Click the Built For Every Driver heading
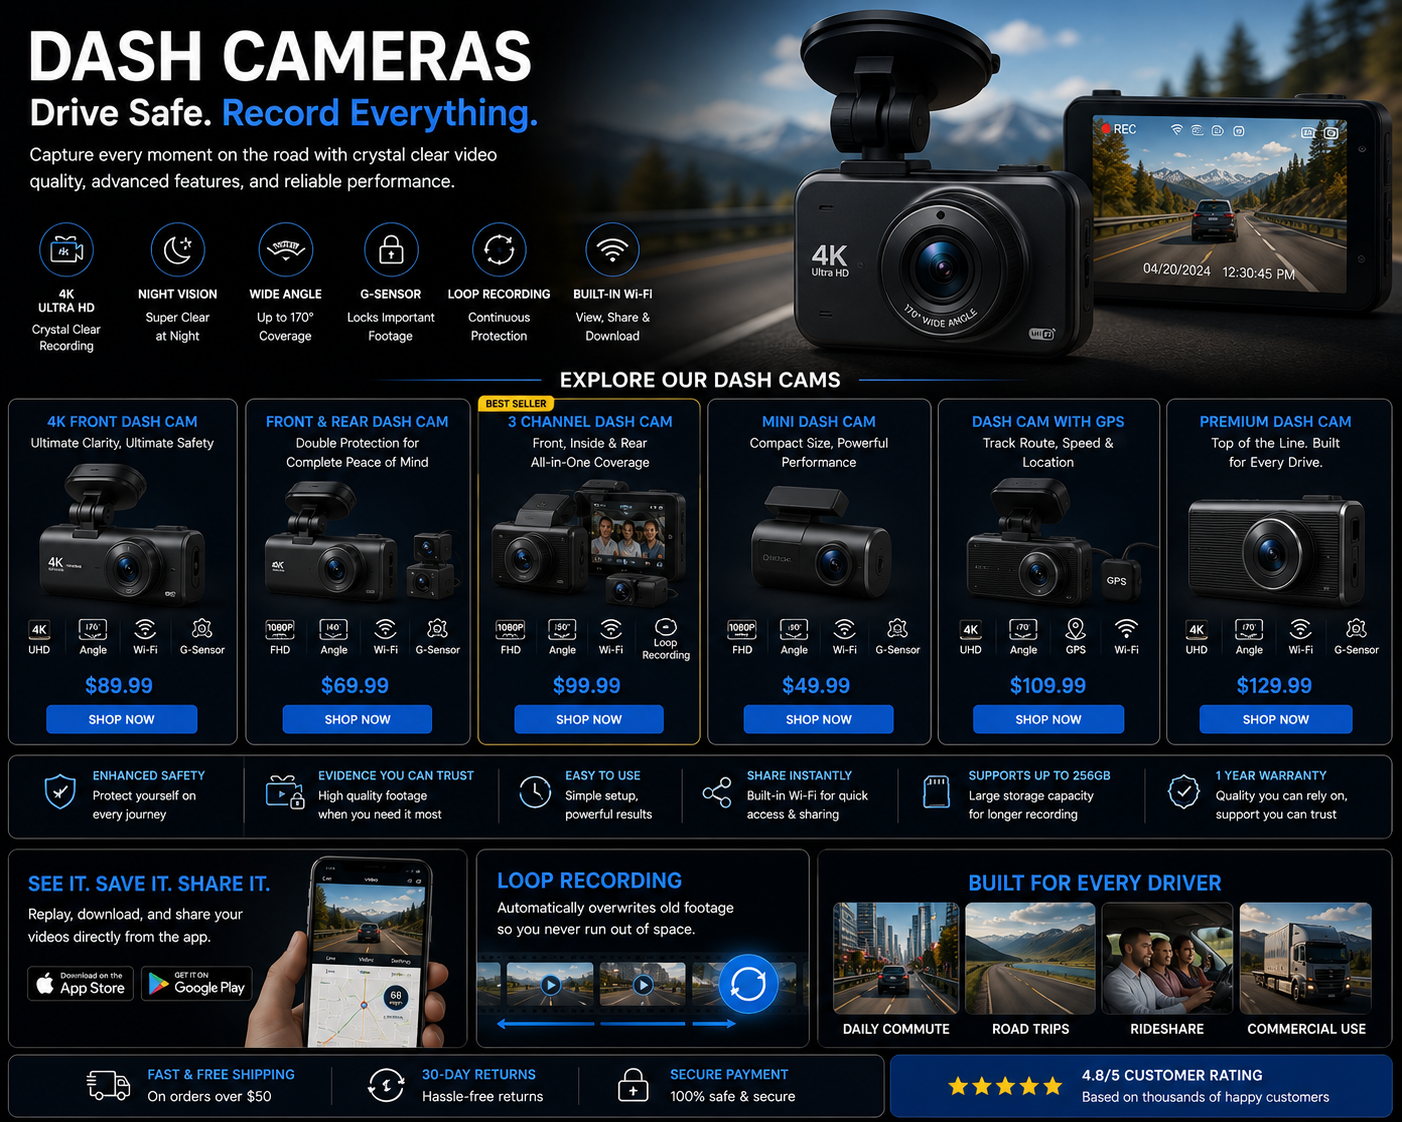The image size is (1402, 1122). click(x=1095, y=883)
